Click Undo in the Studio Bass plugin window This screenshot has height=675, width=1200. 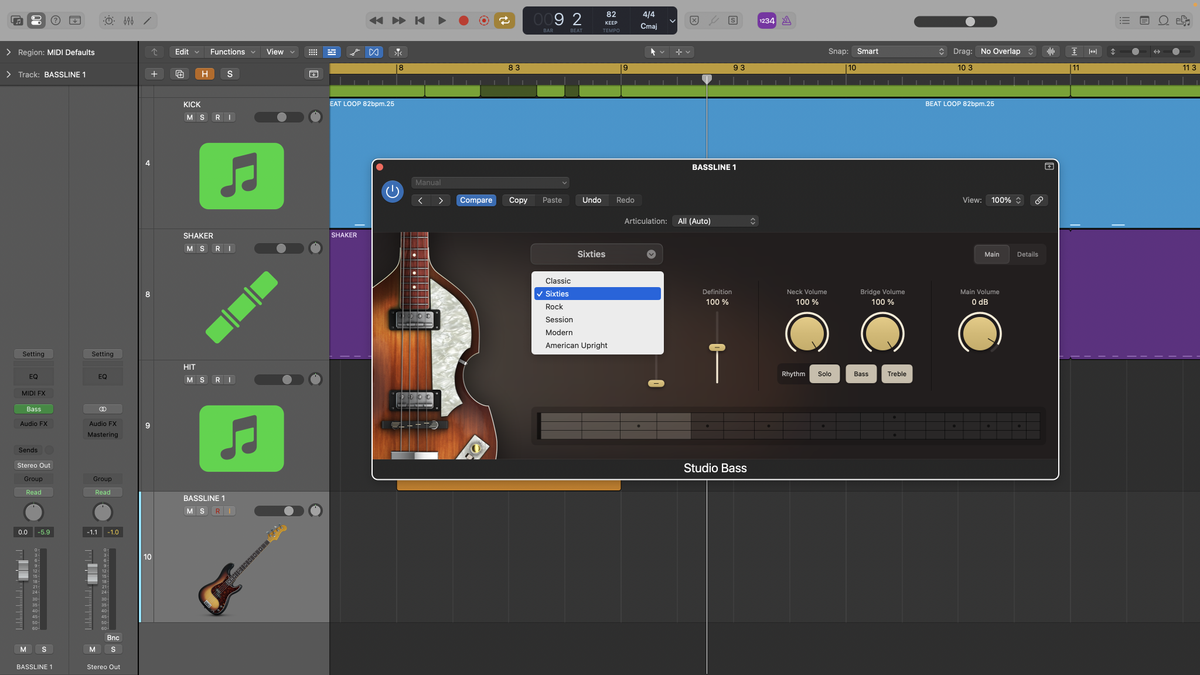click(591, 200)
